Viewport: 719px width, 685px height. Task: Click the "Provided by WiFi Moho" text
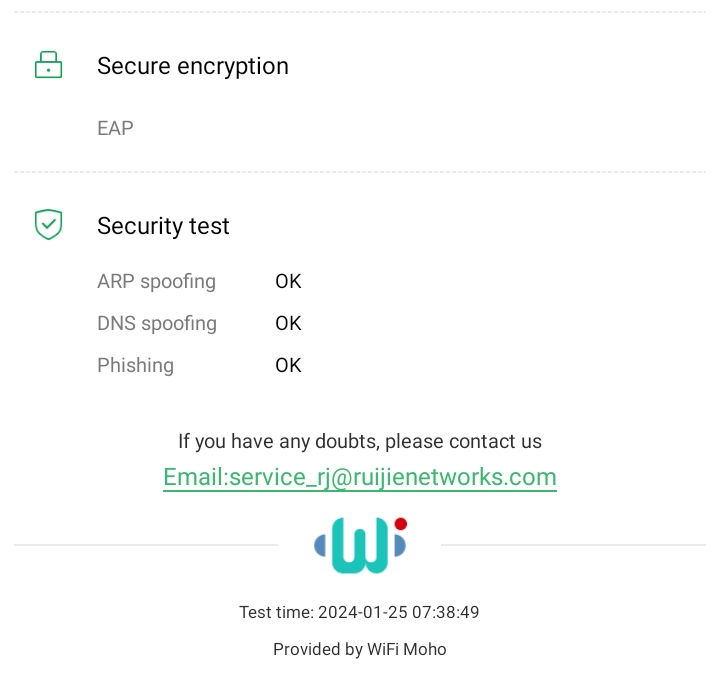point(360,649)
